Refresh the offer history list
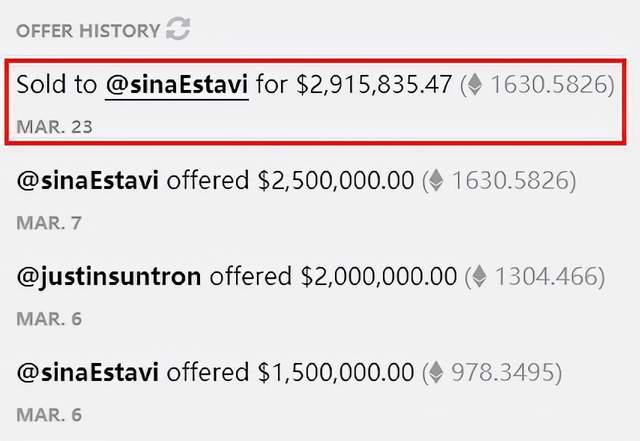This screenshot has width=640, height=441. [178, 29]
